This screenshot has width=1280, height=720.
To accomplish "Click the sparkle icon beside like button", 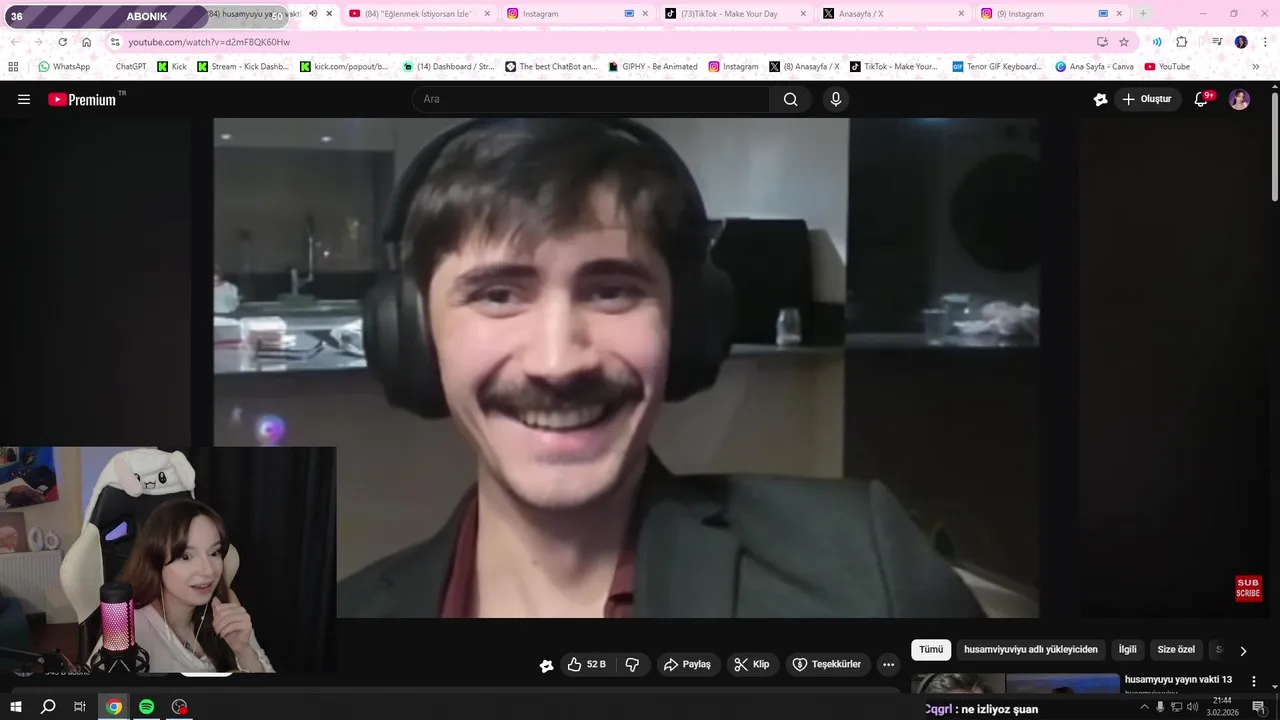I will coord(546,665).
